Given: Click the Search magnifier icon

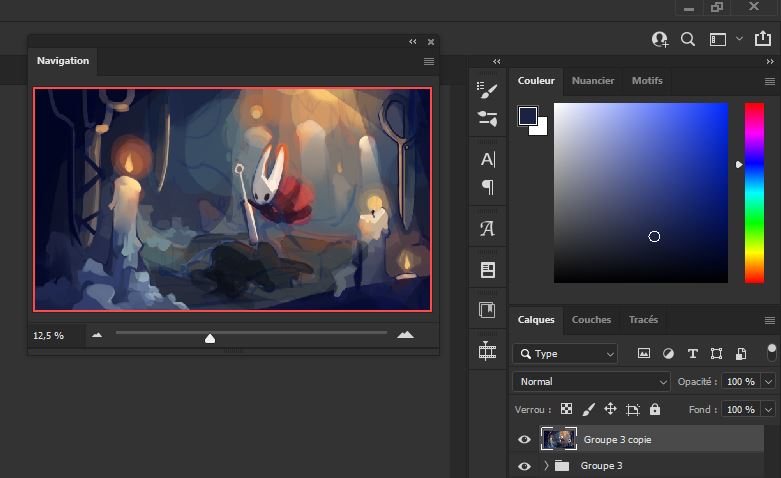Looking at the screenshot, I should point(688,39).
